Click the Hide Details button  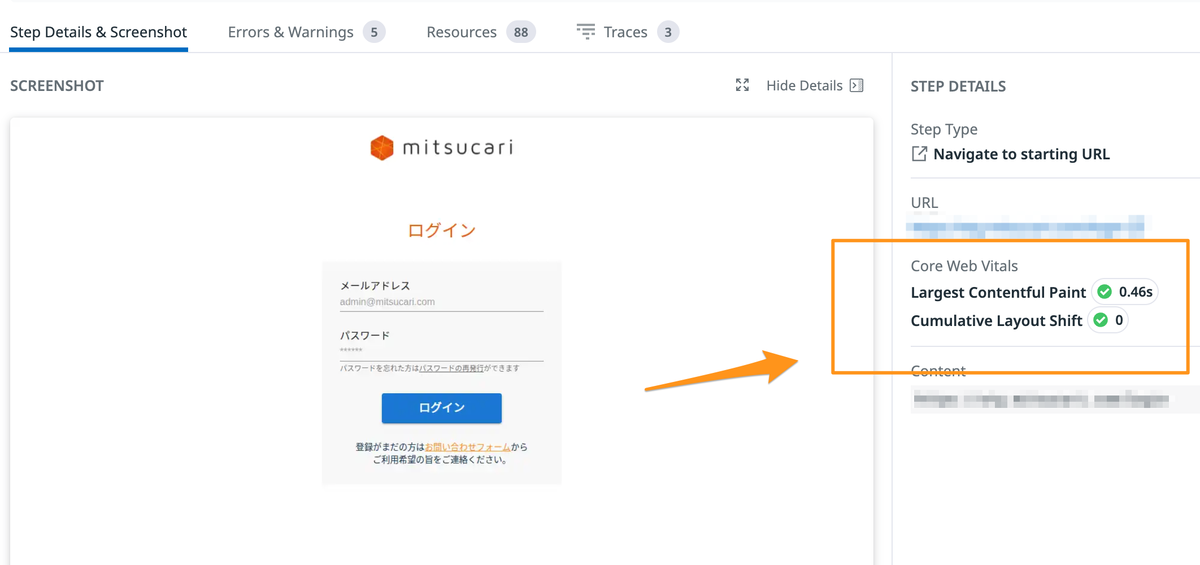[x=814, y=85]
